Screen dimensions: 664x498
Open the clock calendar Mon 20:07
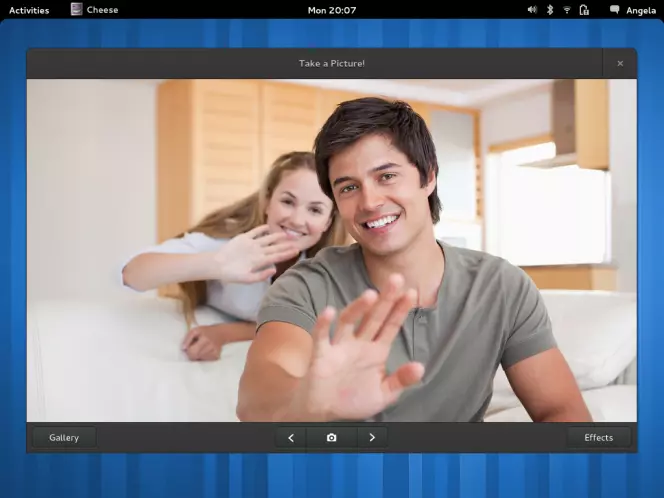332,10
